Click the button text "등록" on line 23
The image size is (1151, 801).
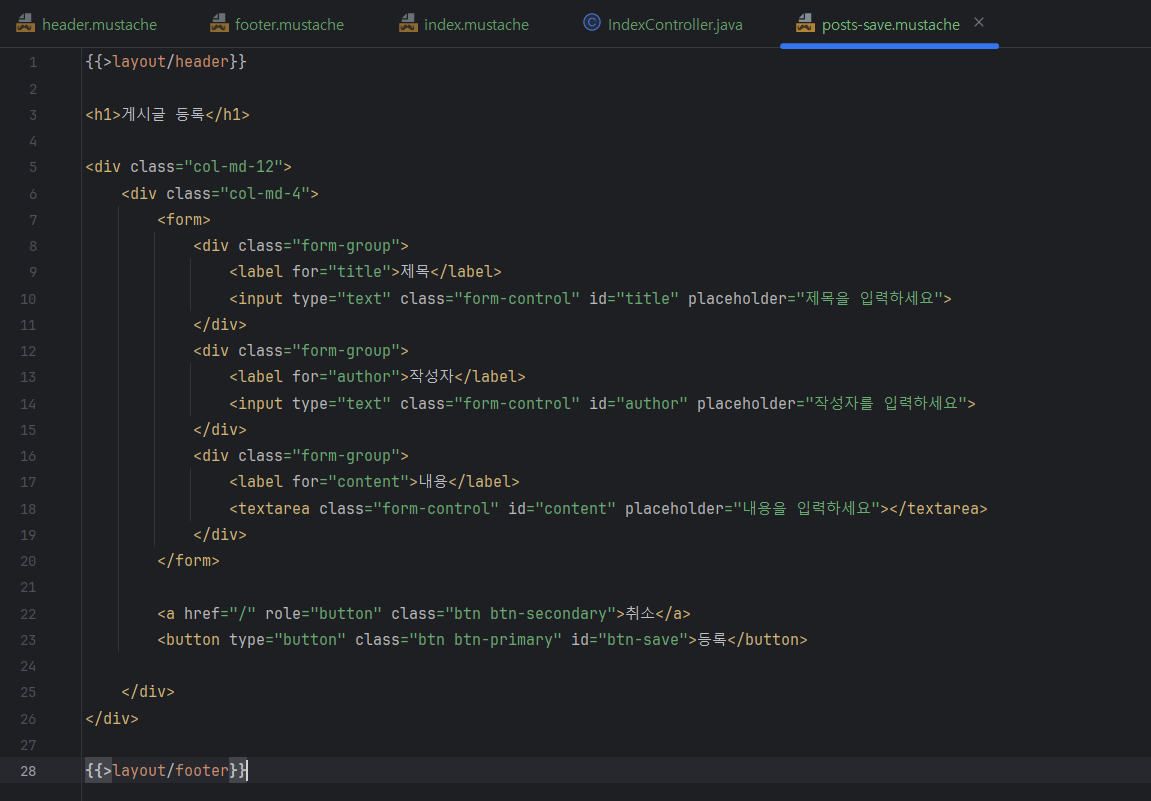pyautogui.click(x=712, y=639)
